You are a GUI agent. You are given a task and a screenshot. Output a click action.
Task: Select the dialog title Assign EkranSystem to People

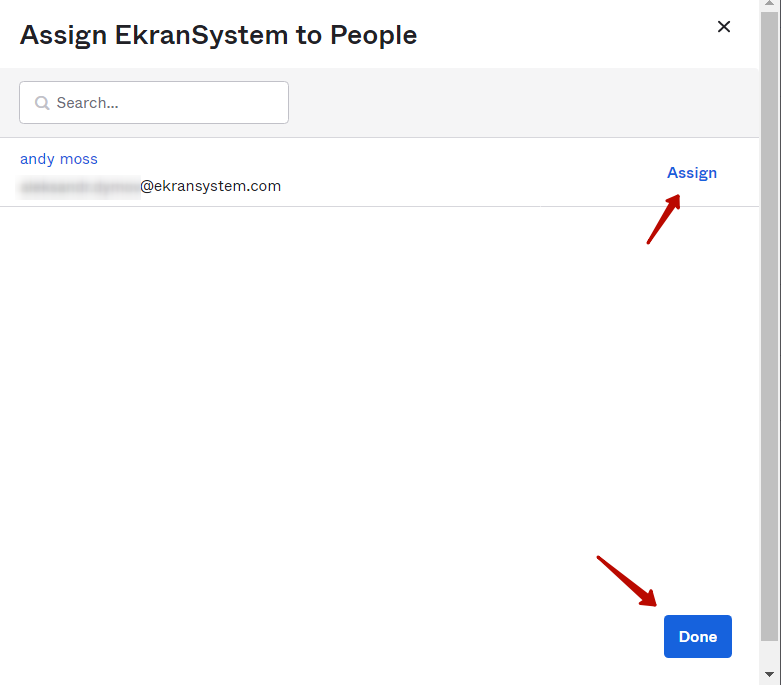pos(218,35)
